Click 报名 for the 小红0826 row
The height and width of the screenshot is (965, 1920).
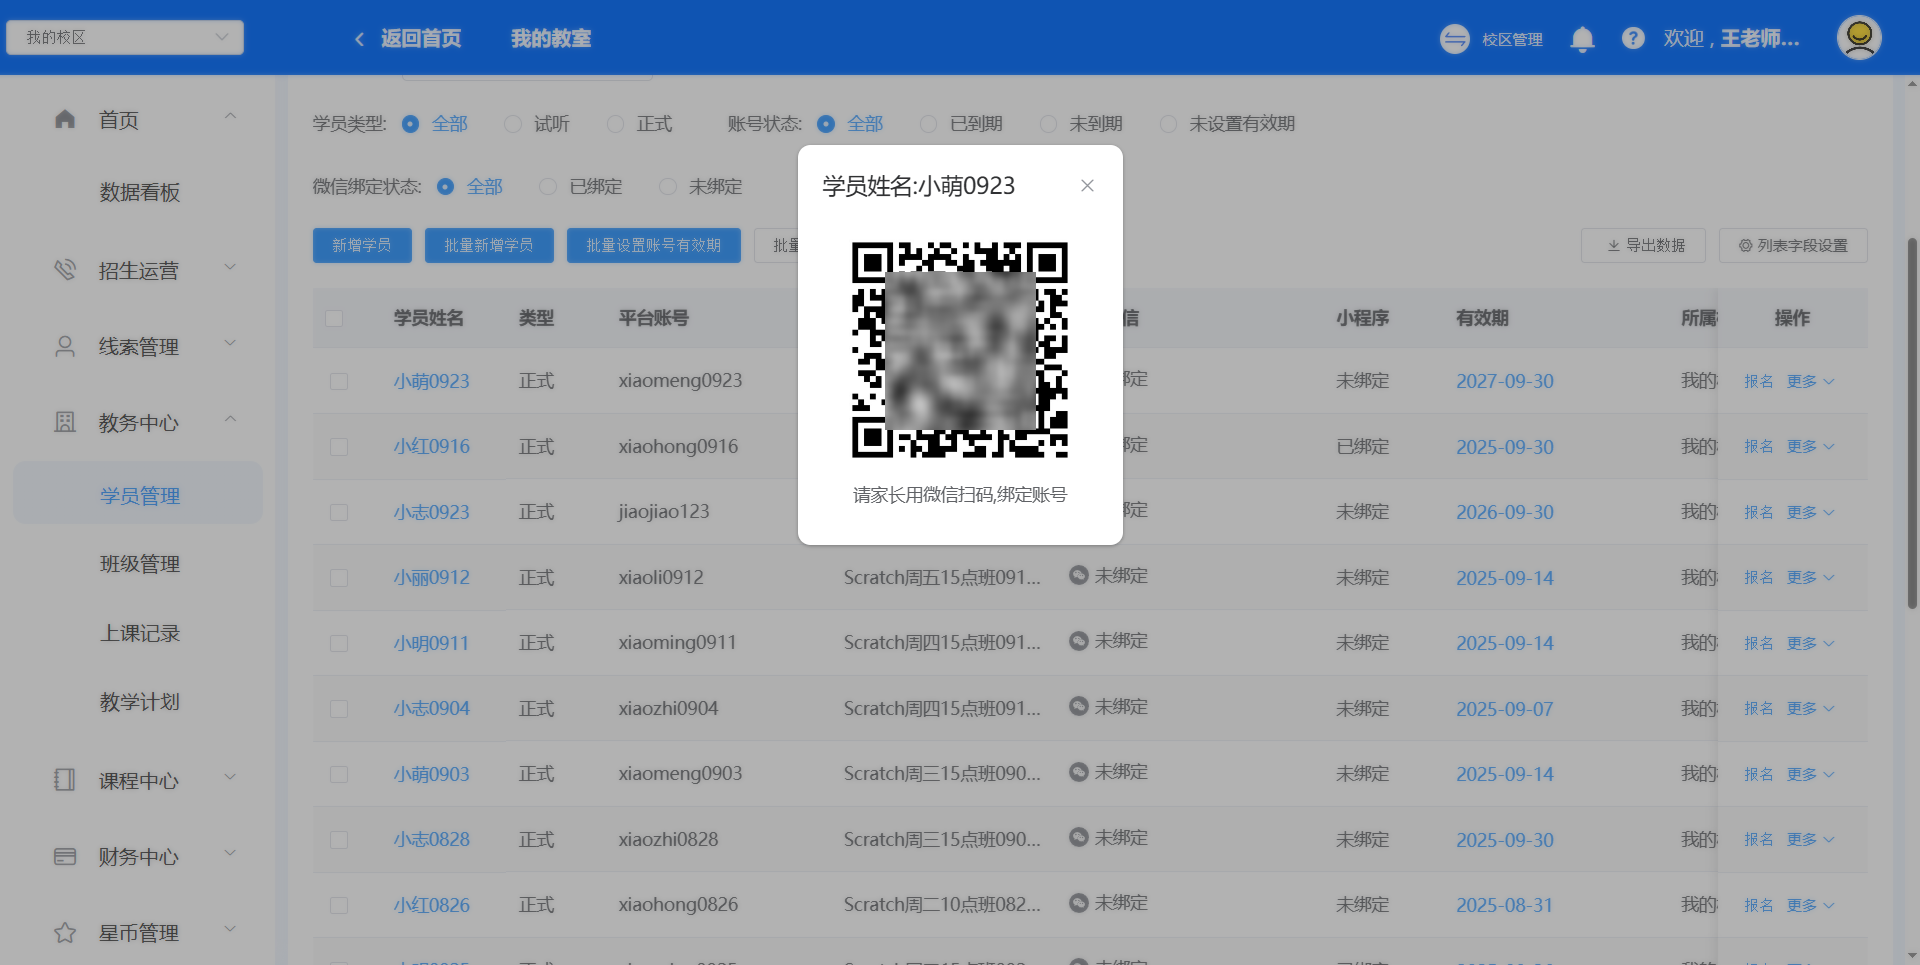1759,905
